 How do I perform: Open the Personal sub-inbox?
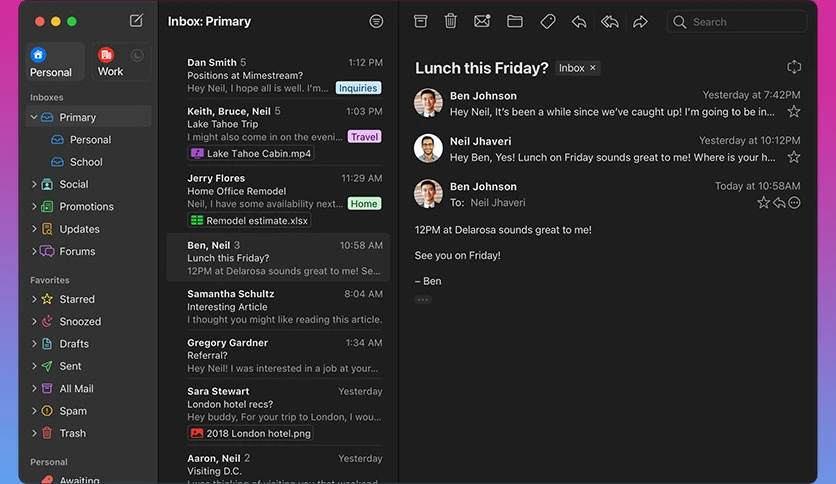click(x=89, y=140)
